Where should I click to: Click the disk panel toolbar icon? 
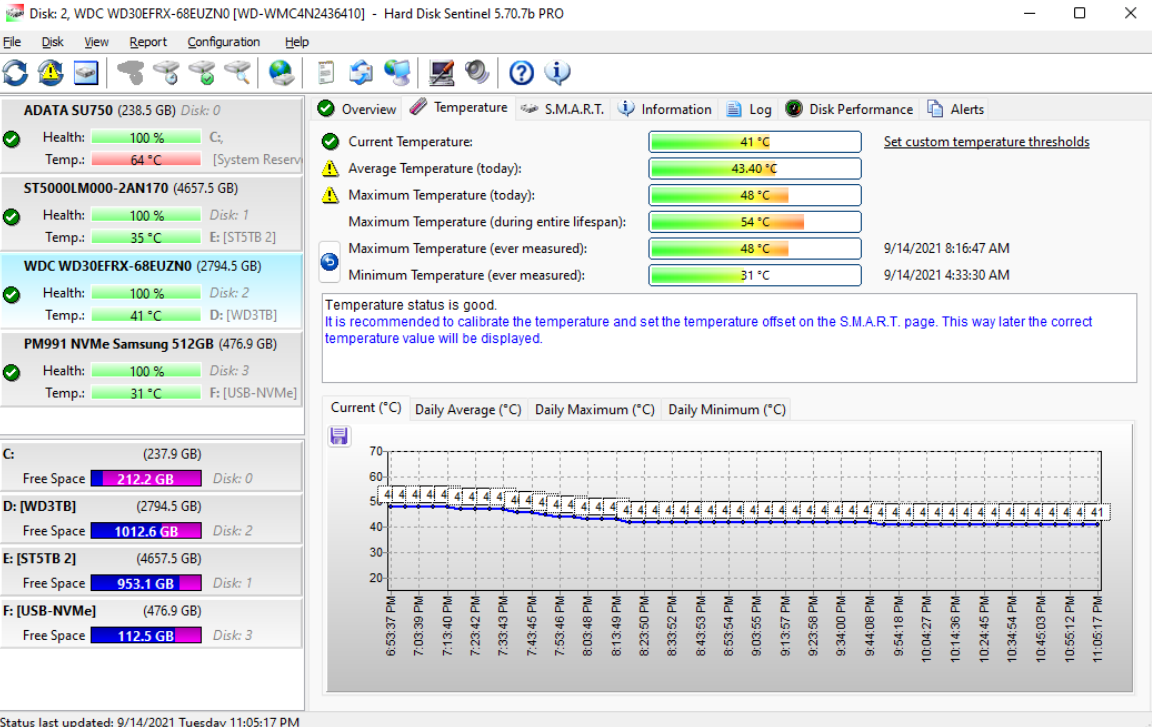tap(85, 73)
